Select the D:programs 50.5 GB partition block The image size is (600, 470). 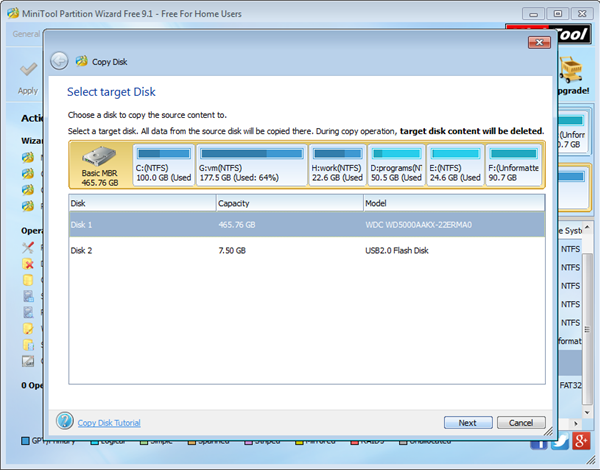pos(396,165)
